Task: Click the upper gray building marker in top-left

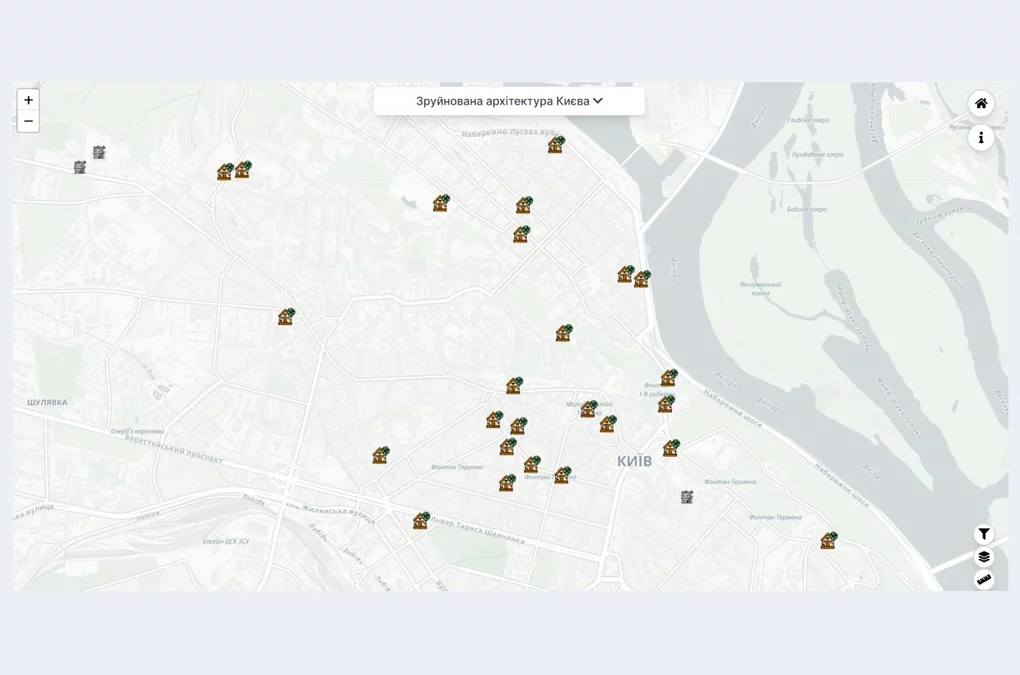Action: (x=99, y=153)
